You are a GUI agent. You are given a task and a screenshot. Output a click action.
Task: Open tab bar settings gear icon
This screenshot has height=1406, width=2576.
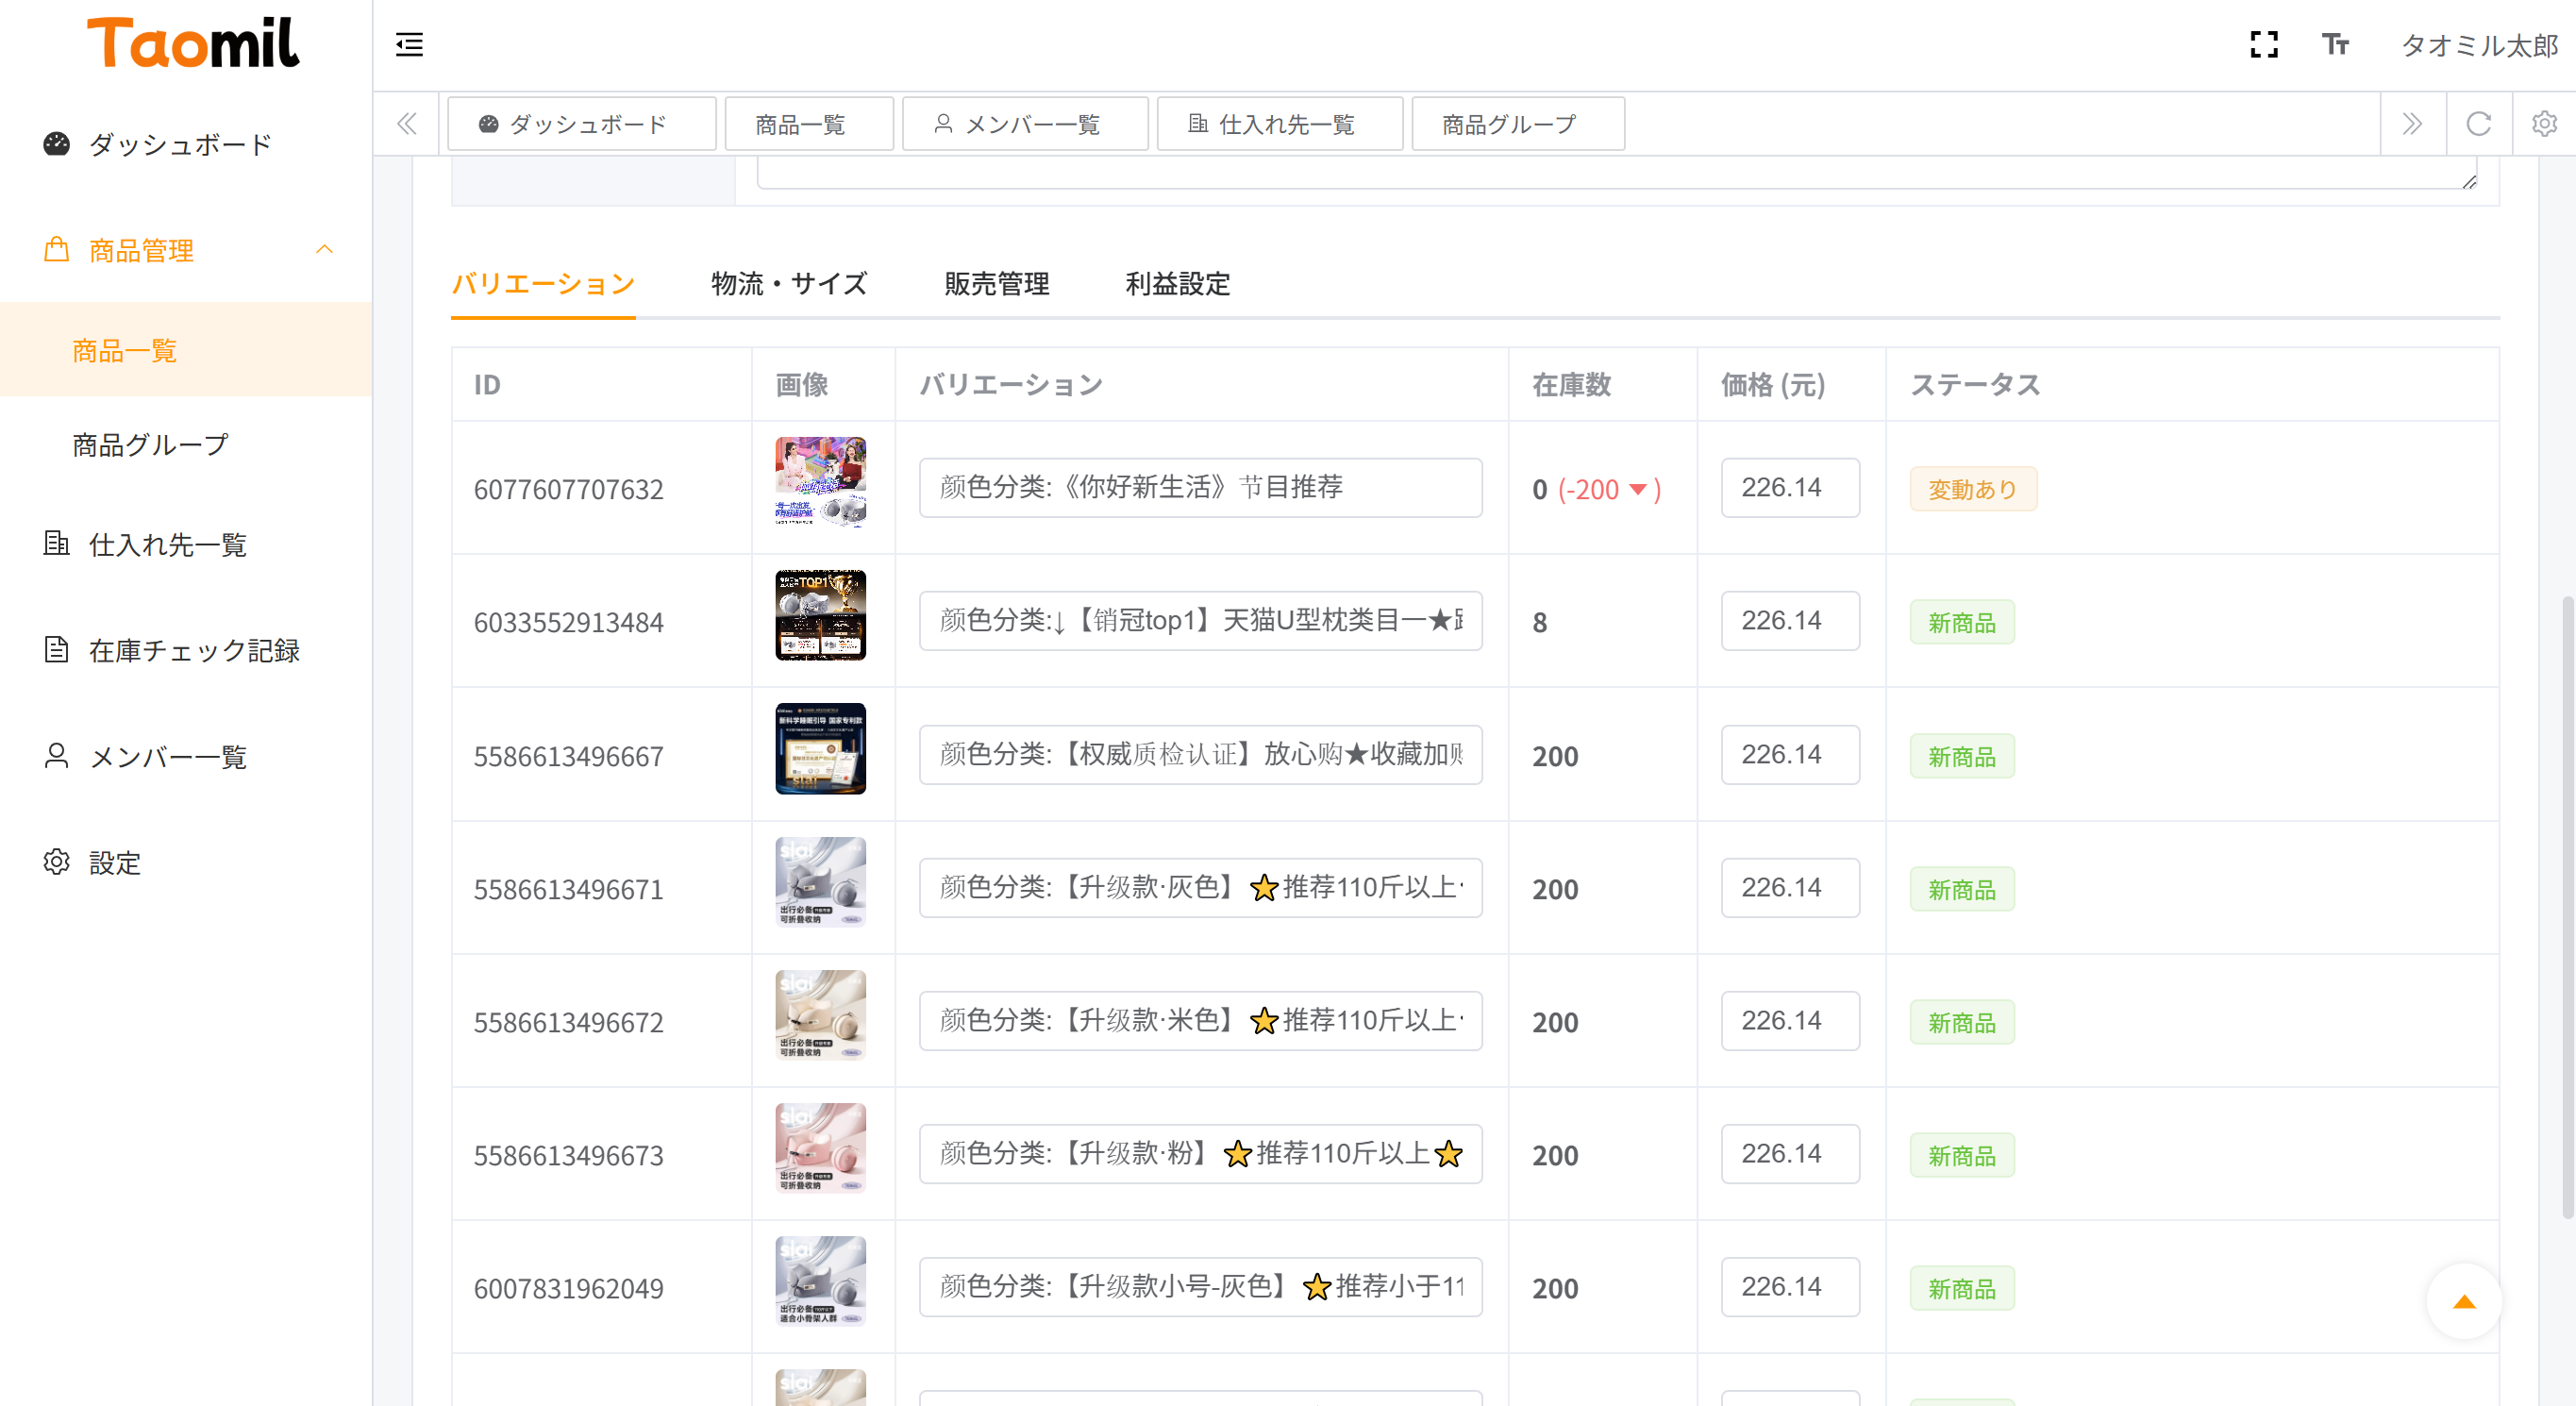pos(2544,124)
